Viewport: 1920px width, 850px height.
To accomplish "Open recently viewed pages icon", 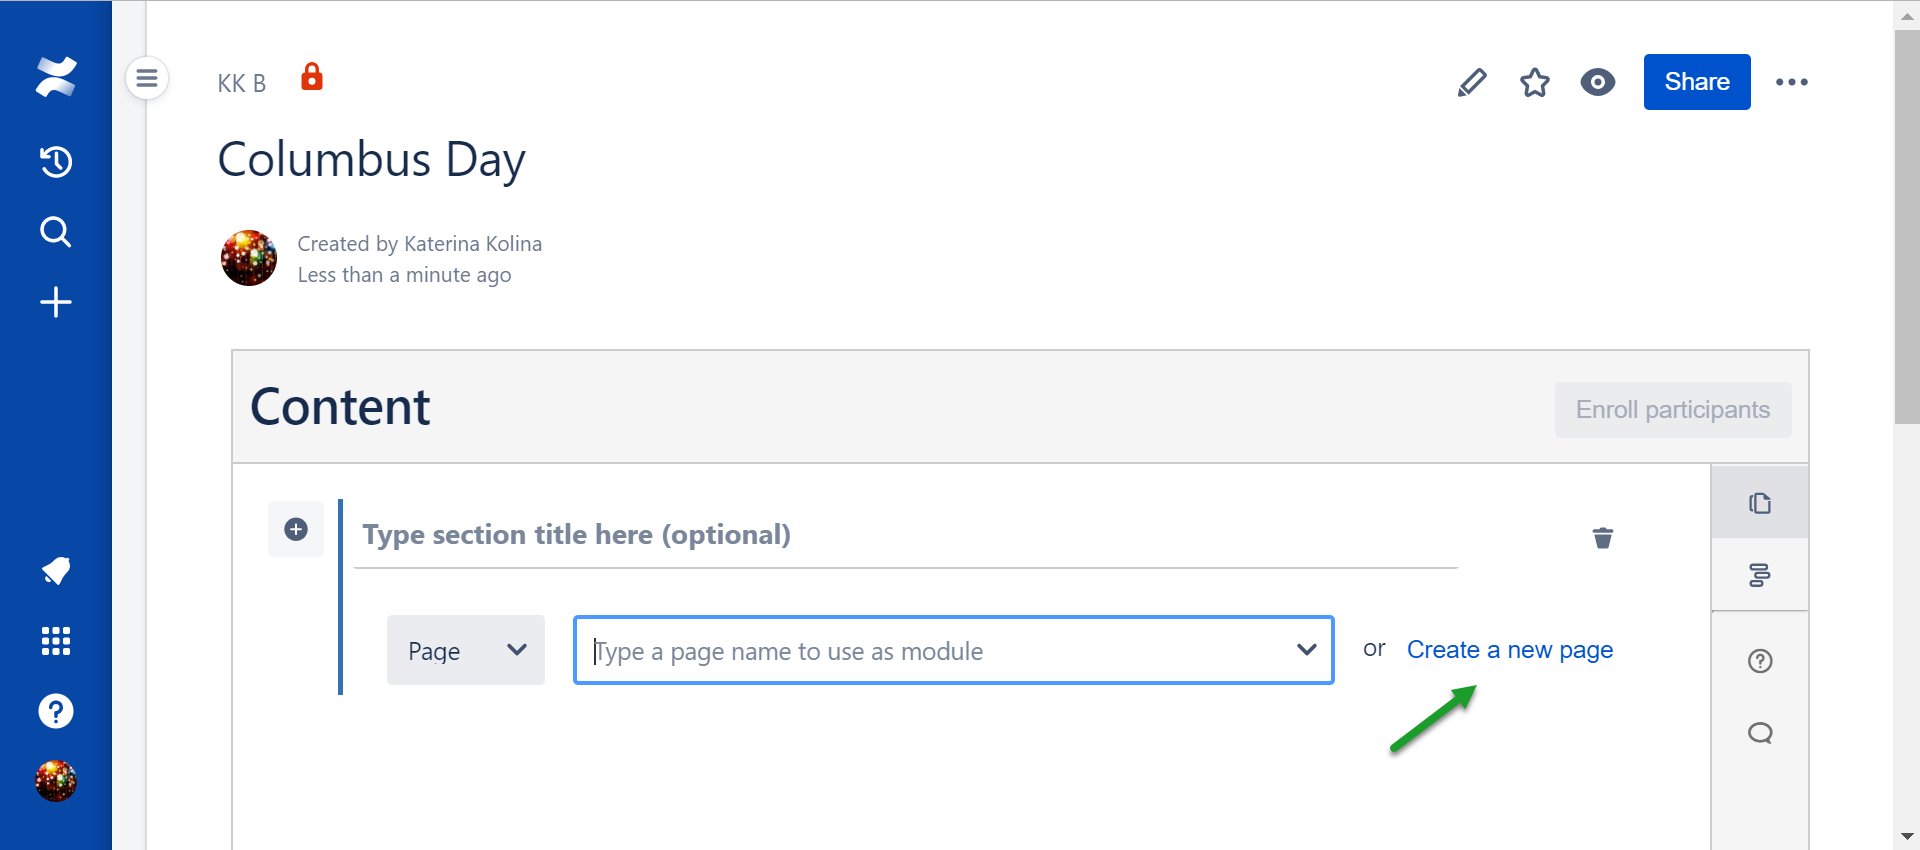I will click(56, 161).
